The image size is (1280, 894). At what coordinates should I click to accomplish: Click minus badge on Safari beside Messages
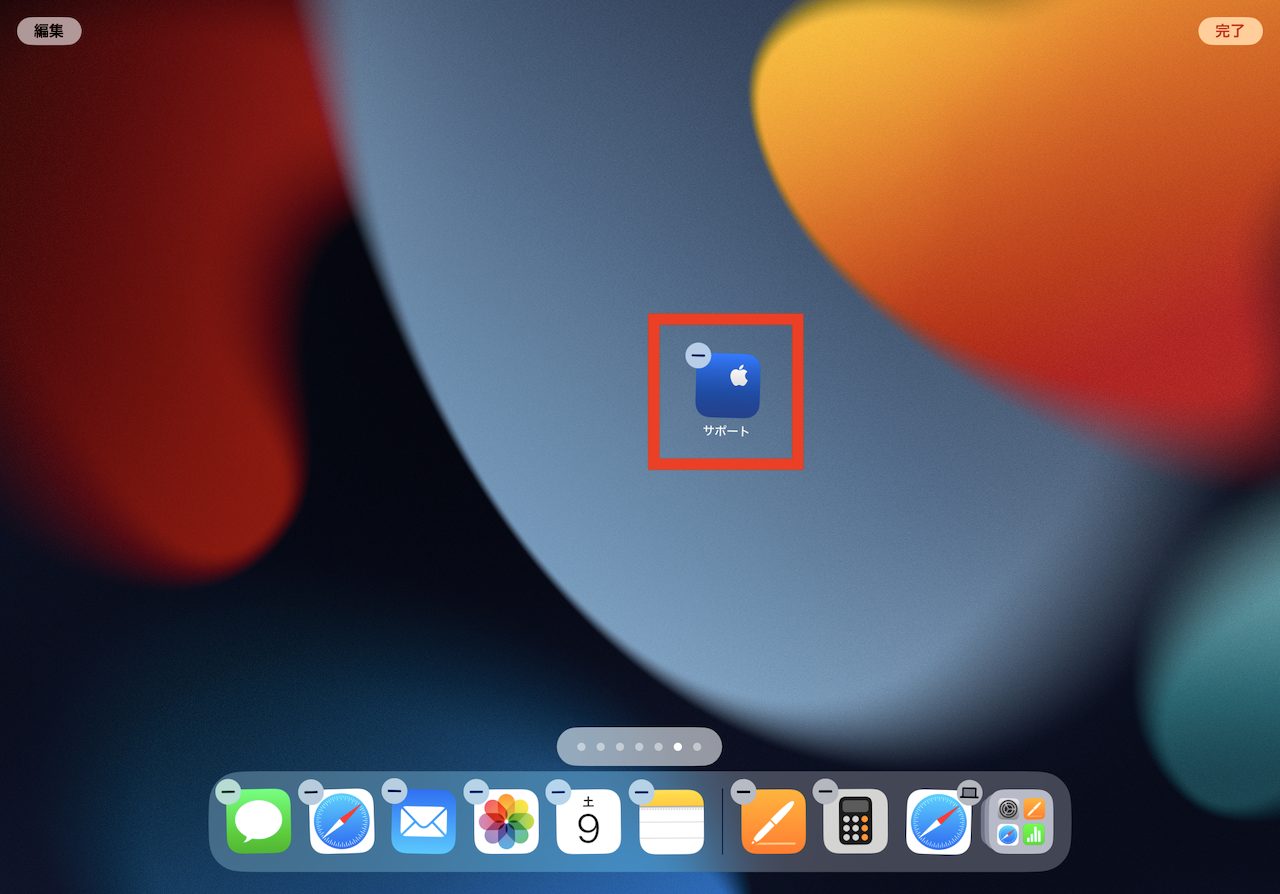pos(311,791)
